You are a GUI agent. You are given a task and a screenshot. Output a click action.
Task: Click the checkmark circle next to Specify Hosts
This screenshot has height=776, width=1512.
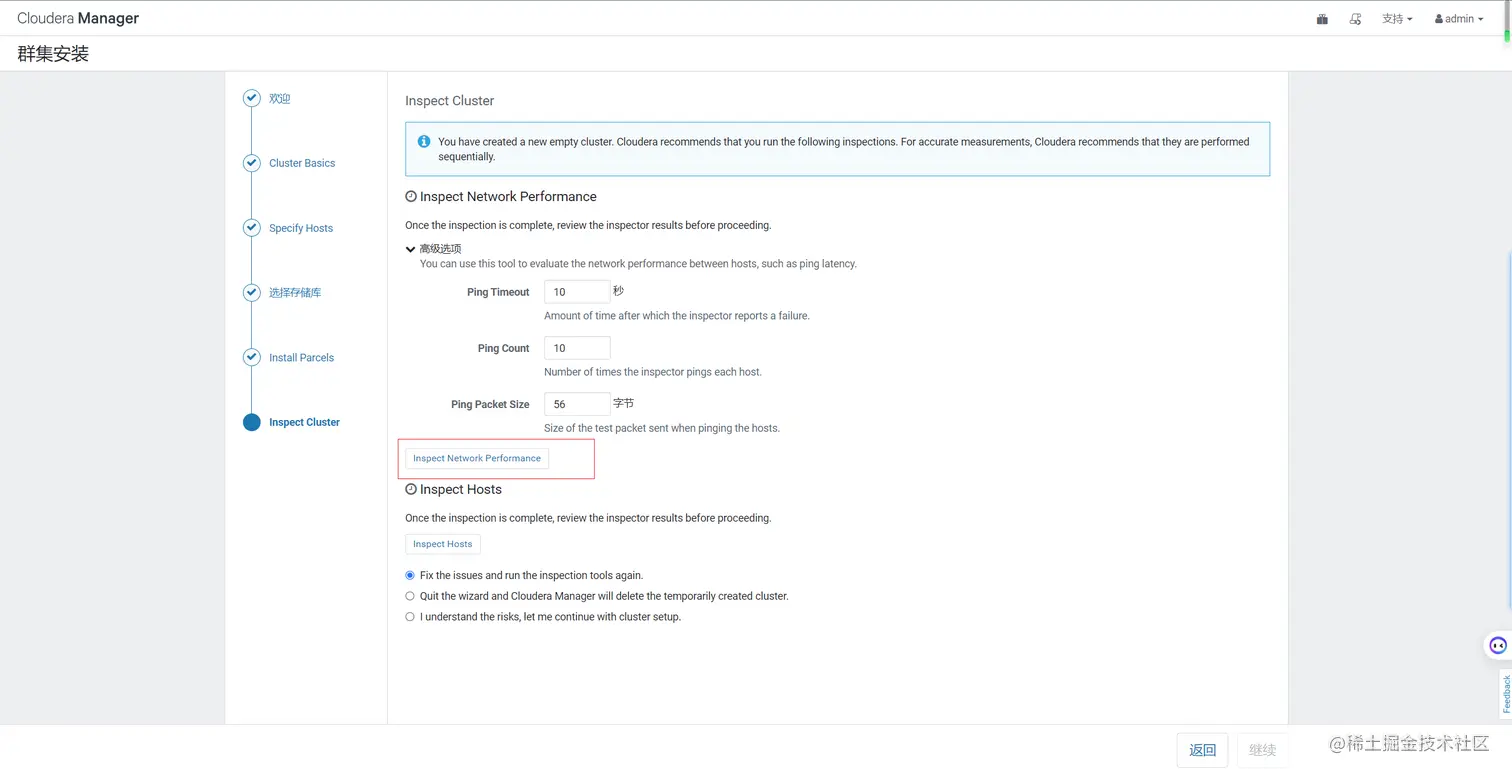252,228
